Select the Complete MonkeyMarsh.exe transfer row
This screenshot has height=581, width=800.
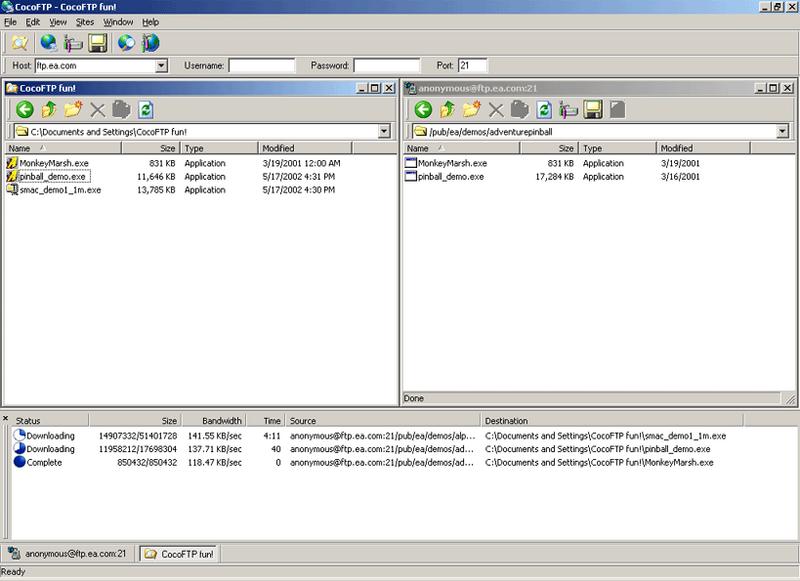point(403,462)
